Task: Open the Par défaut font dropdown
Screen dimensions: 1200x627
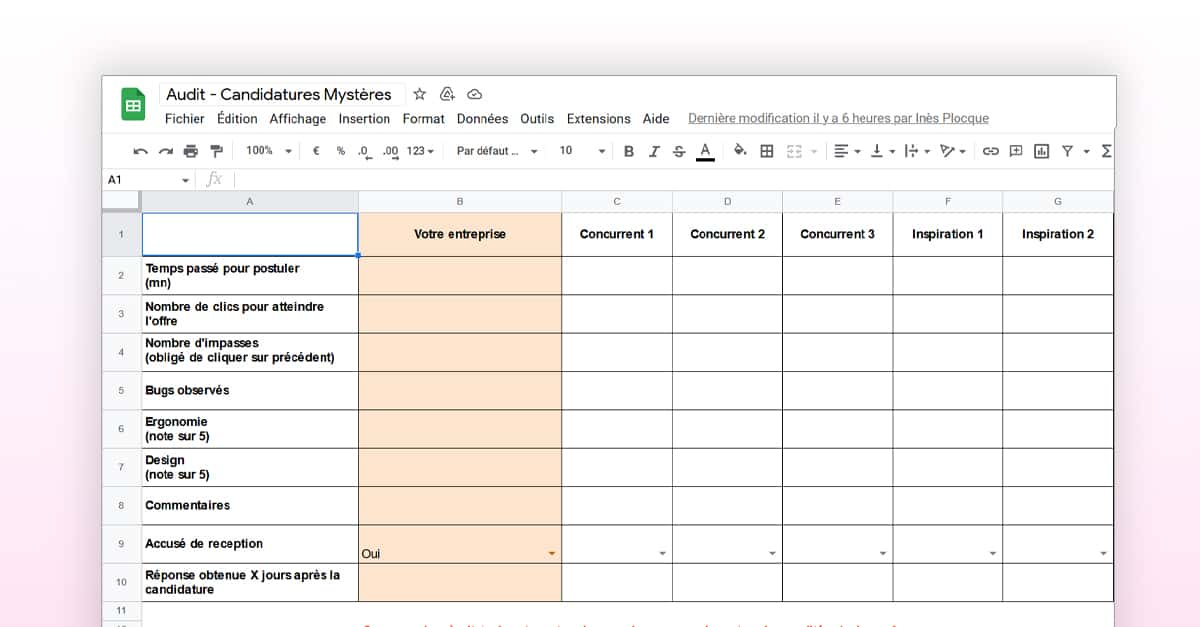Action: point(497,151)
